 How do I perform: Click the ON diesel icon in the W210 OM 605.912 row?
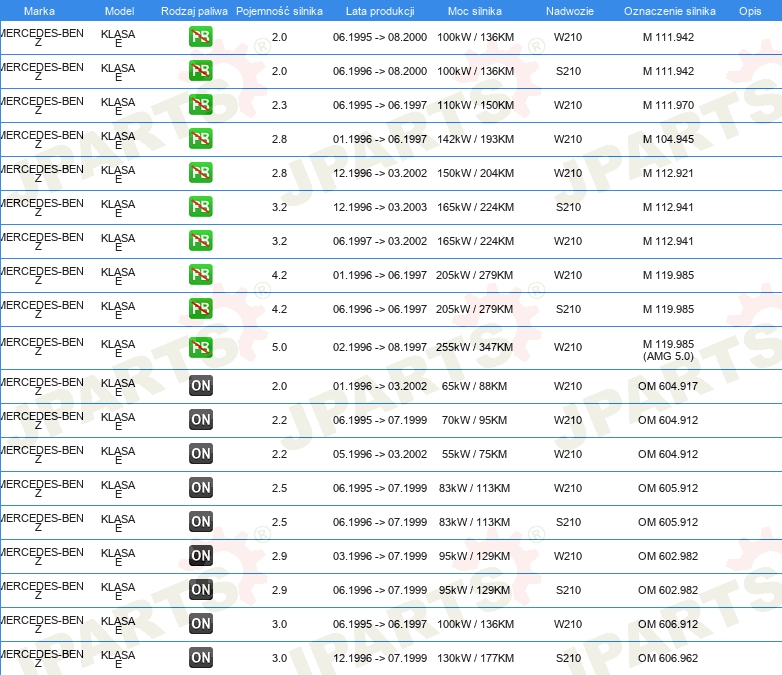(200, 487)
